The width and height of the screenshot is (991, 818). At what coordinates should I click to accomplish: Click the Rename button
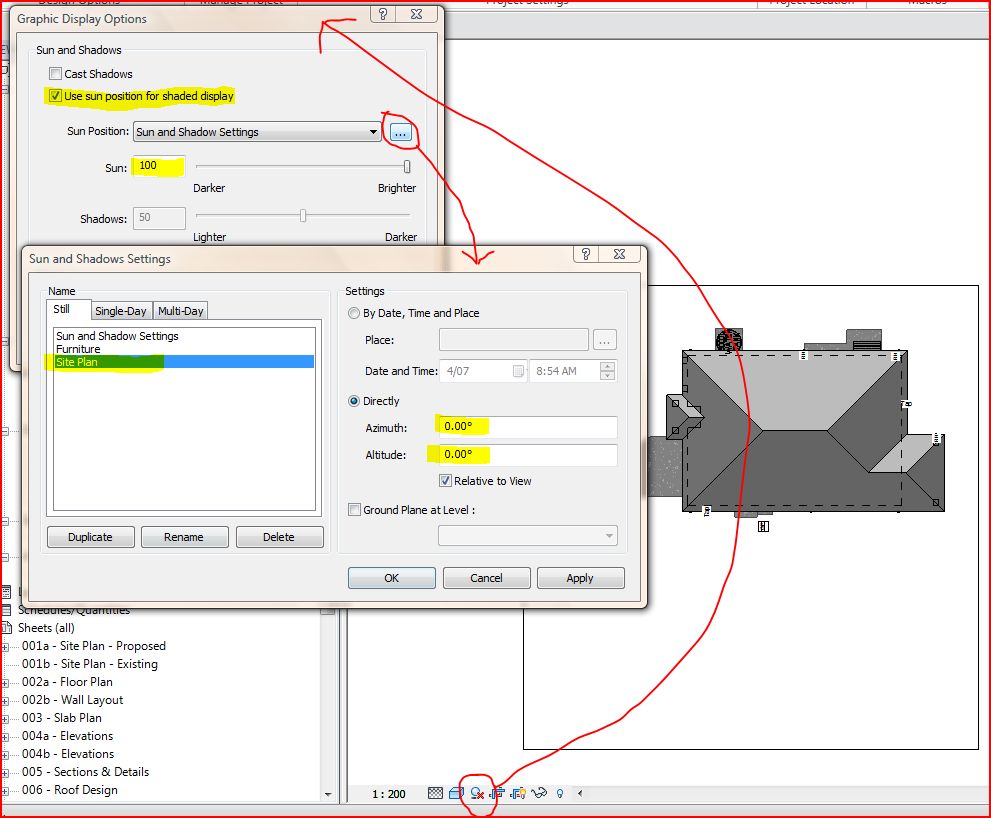pyautogui.click(x=184, y=537)
